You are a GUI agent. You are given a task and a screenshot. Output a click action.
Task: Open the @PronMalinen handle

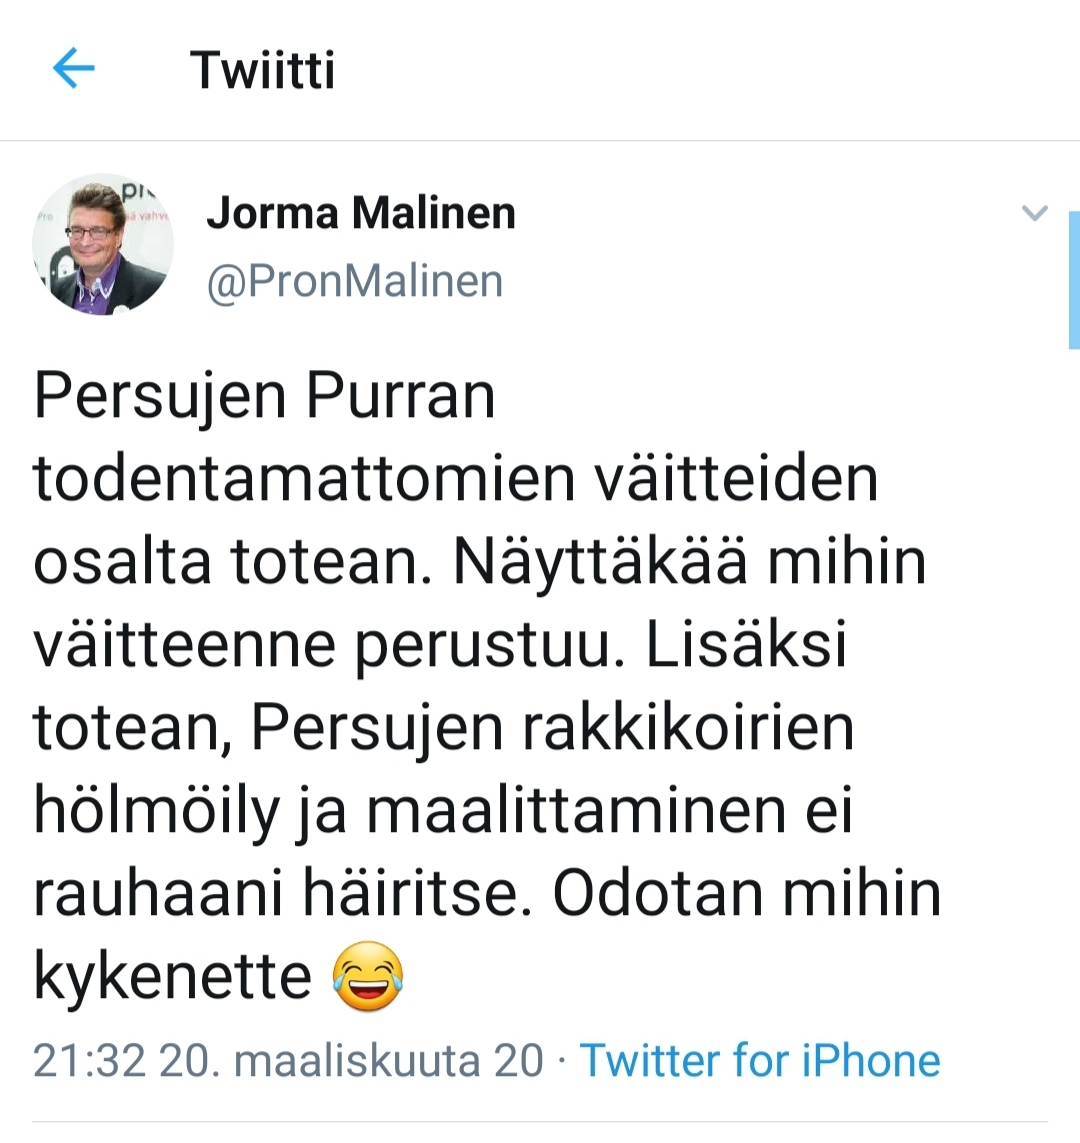(354, 281)
